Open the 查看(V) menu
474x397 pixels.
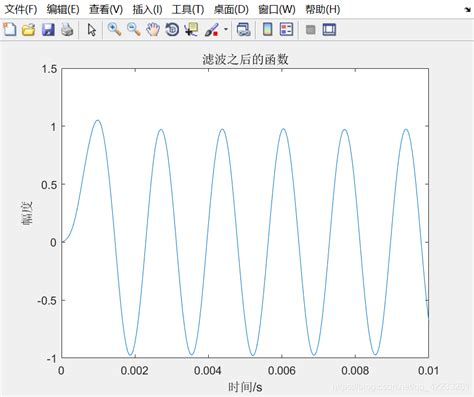pyautogui.click(x=106, y=9)
